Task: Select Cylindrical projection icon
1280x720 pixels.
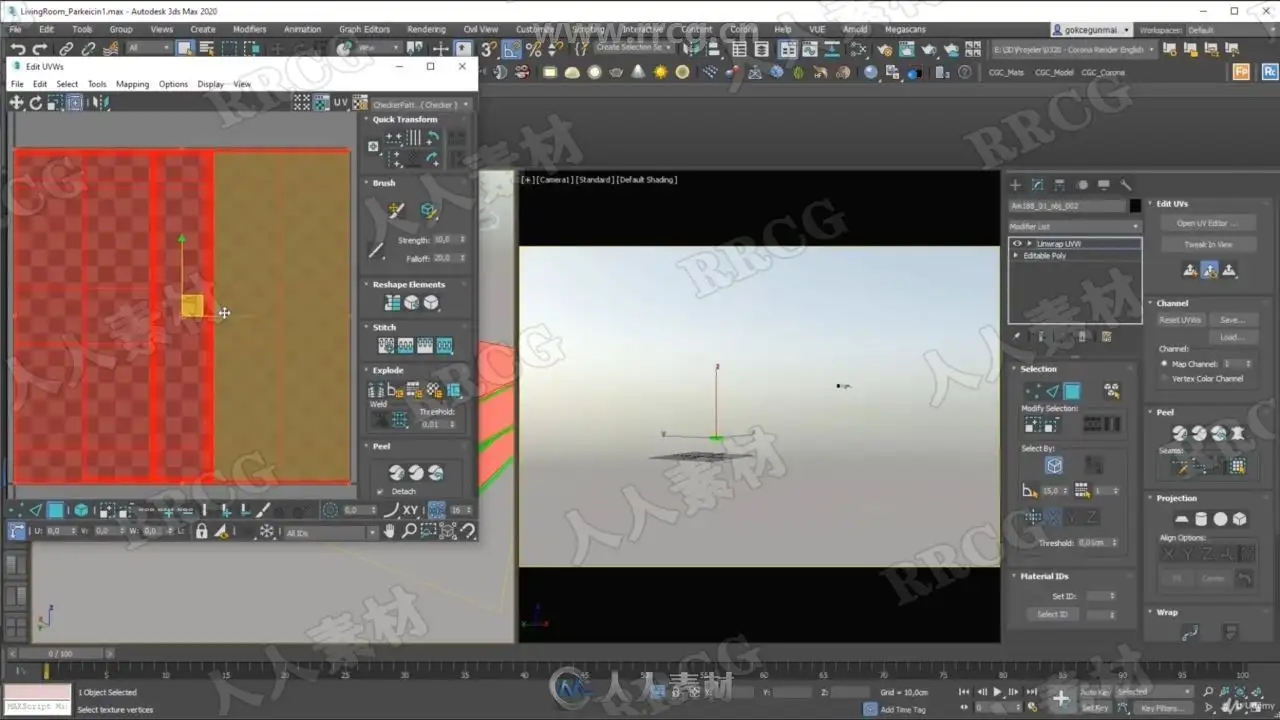Action: [x=1200, y=519]
